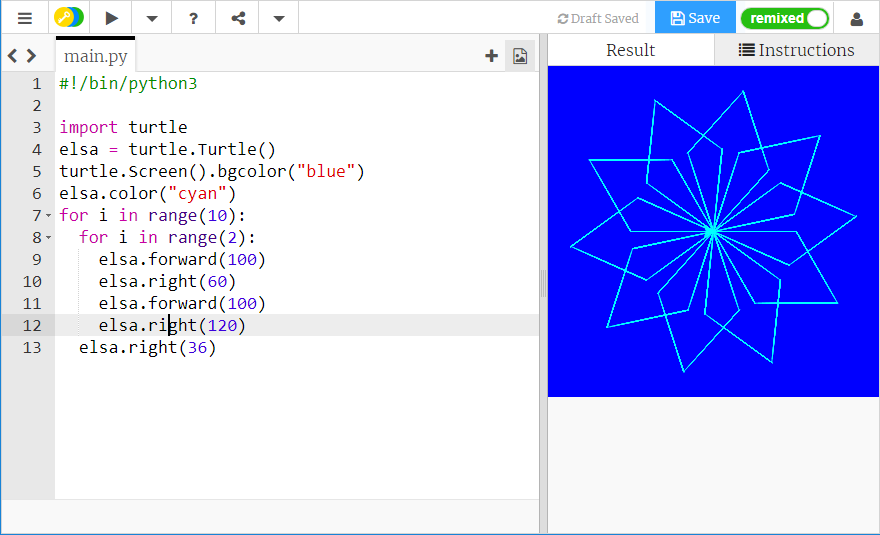Click the share icon

(x=238, y=18)
